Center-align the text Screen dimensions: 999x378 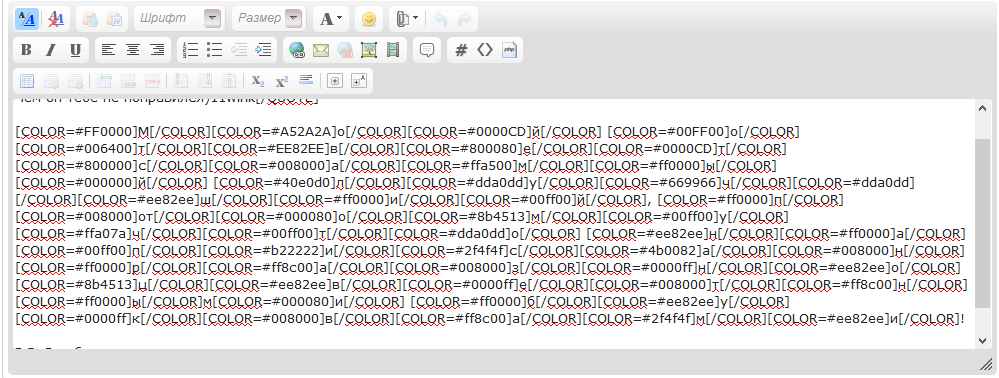(x=133, y=50)
